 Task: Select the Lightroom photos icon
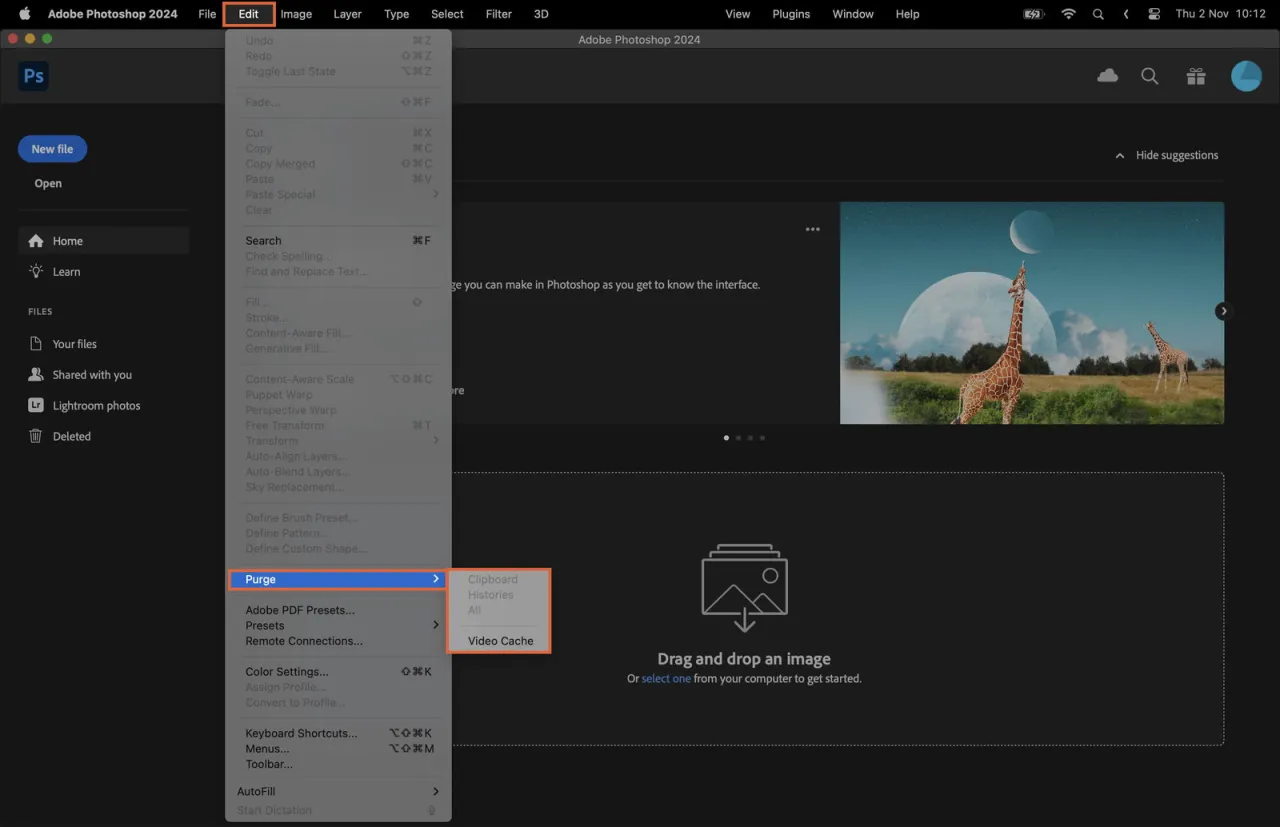pos(35,405)
